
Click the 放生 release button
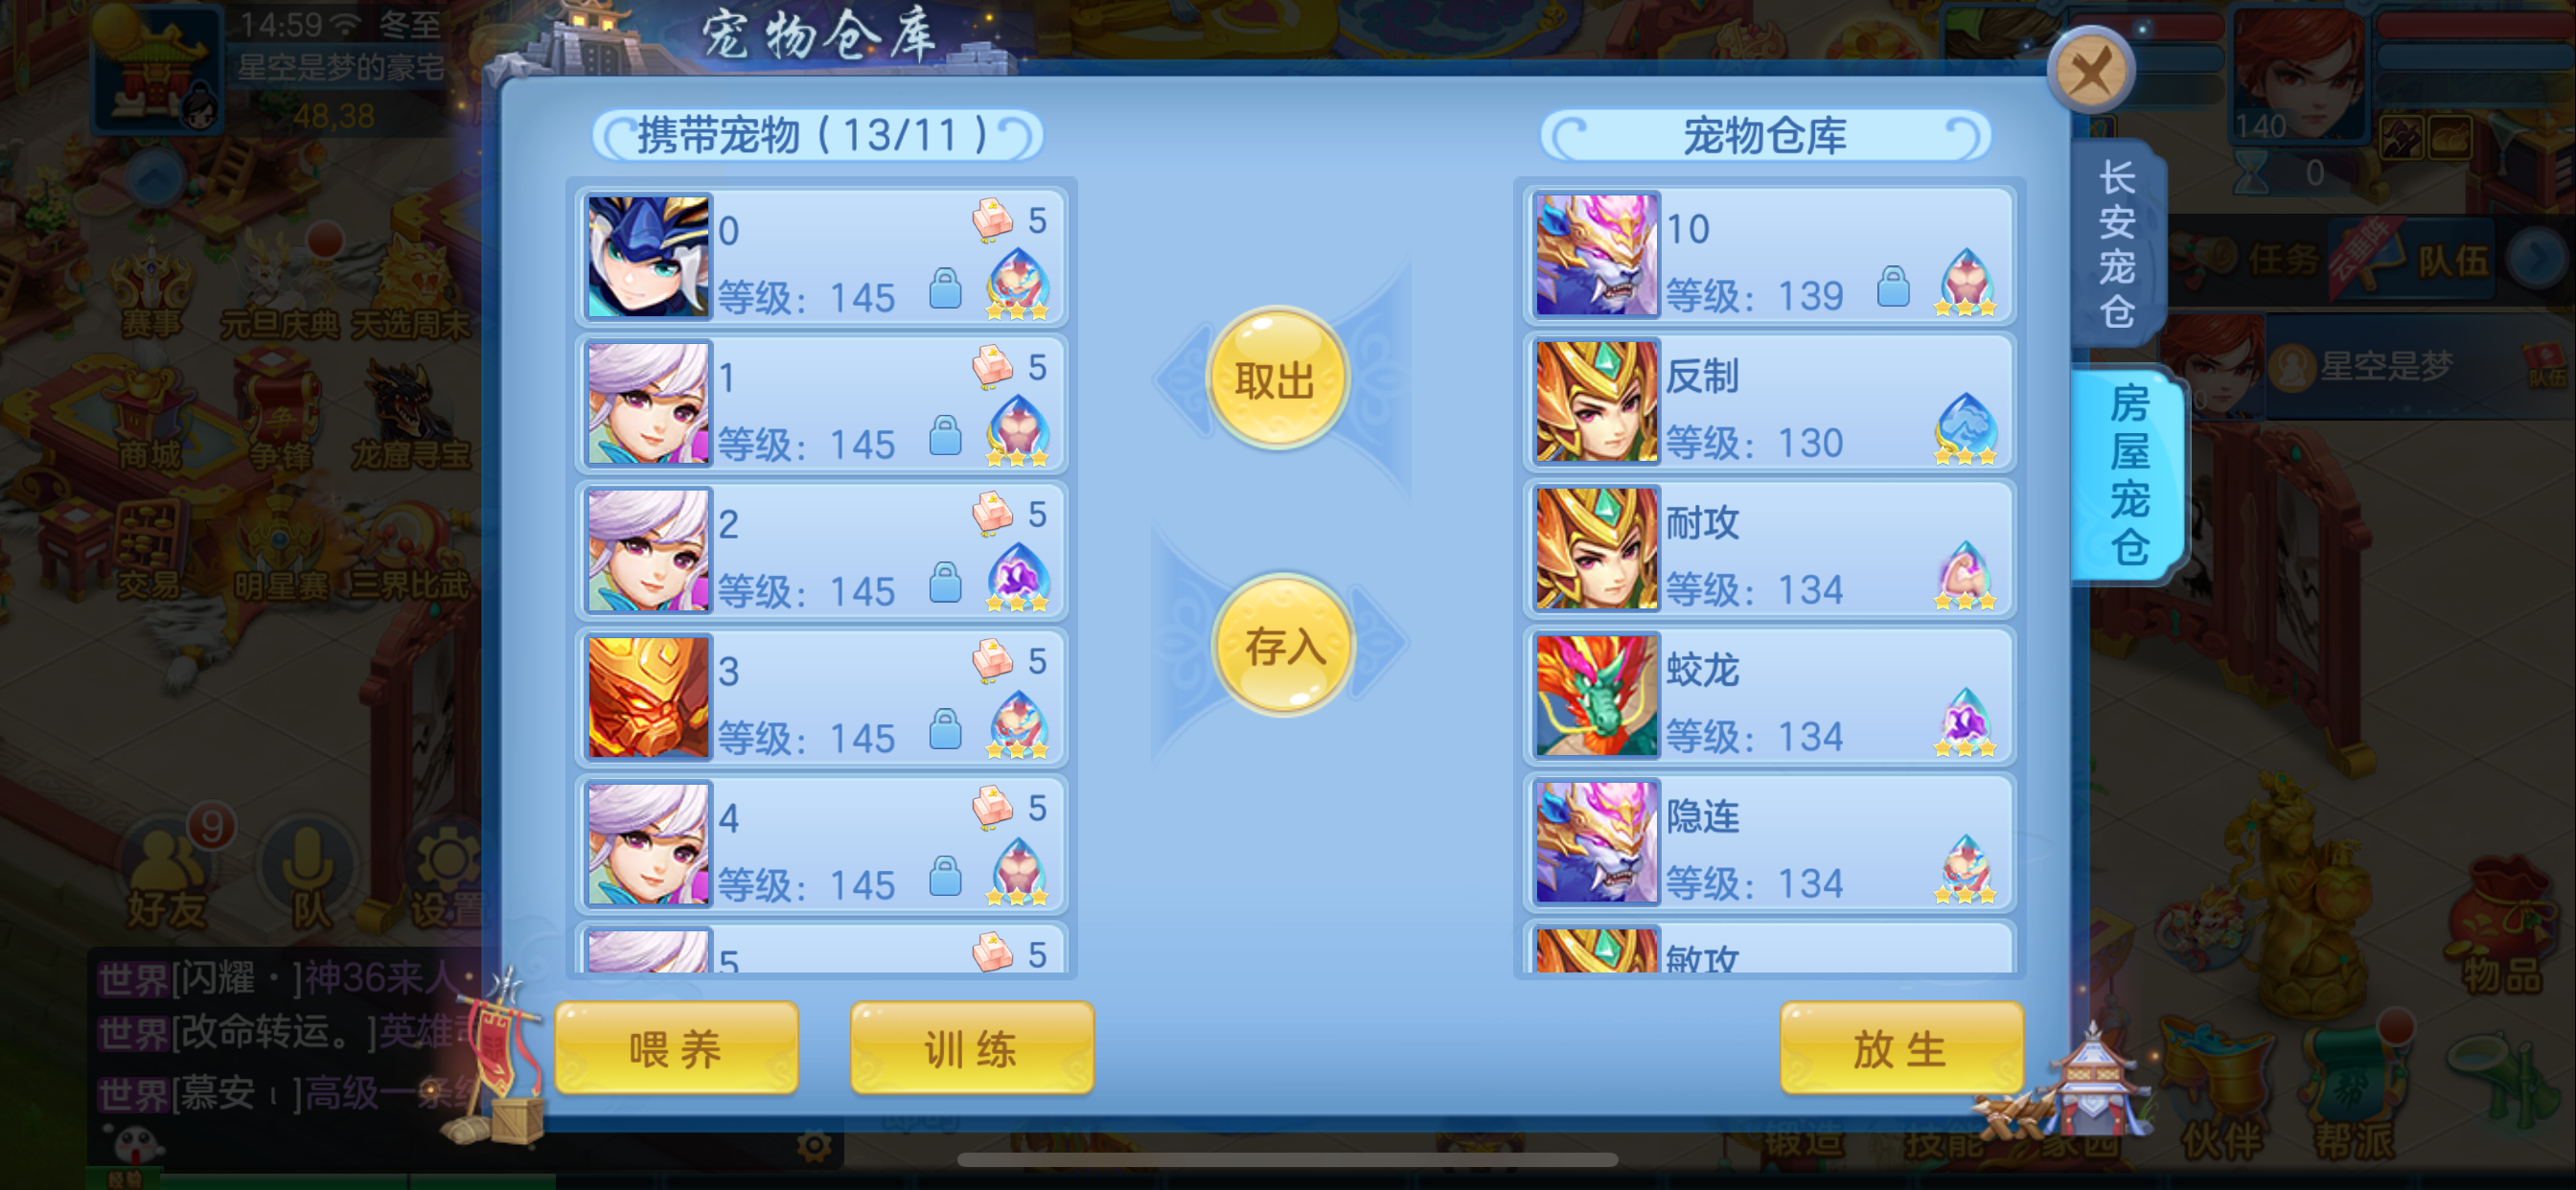(x=1901, y=1049)
